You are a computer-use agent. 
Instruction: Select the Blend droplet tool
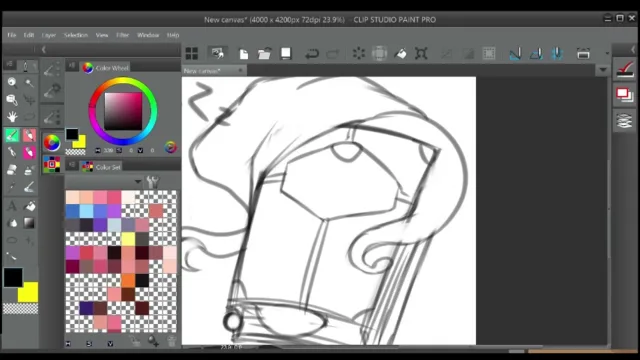coord(12,223)
